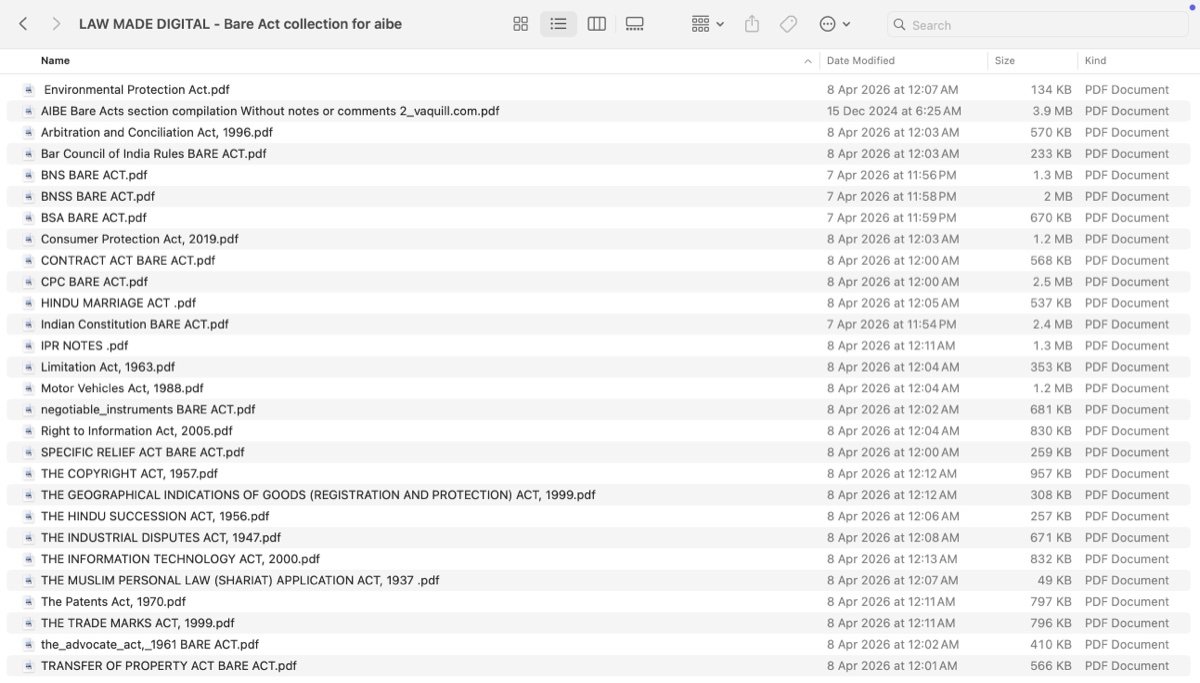The width and height of the screenshot is (1200, 683).
Task: Switch to list view
Action: click(x=558, y=24)
